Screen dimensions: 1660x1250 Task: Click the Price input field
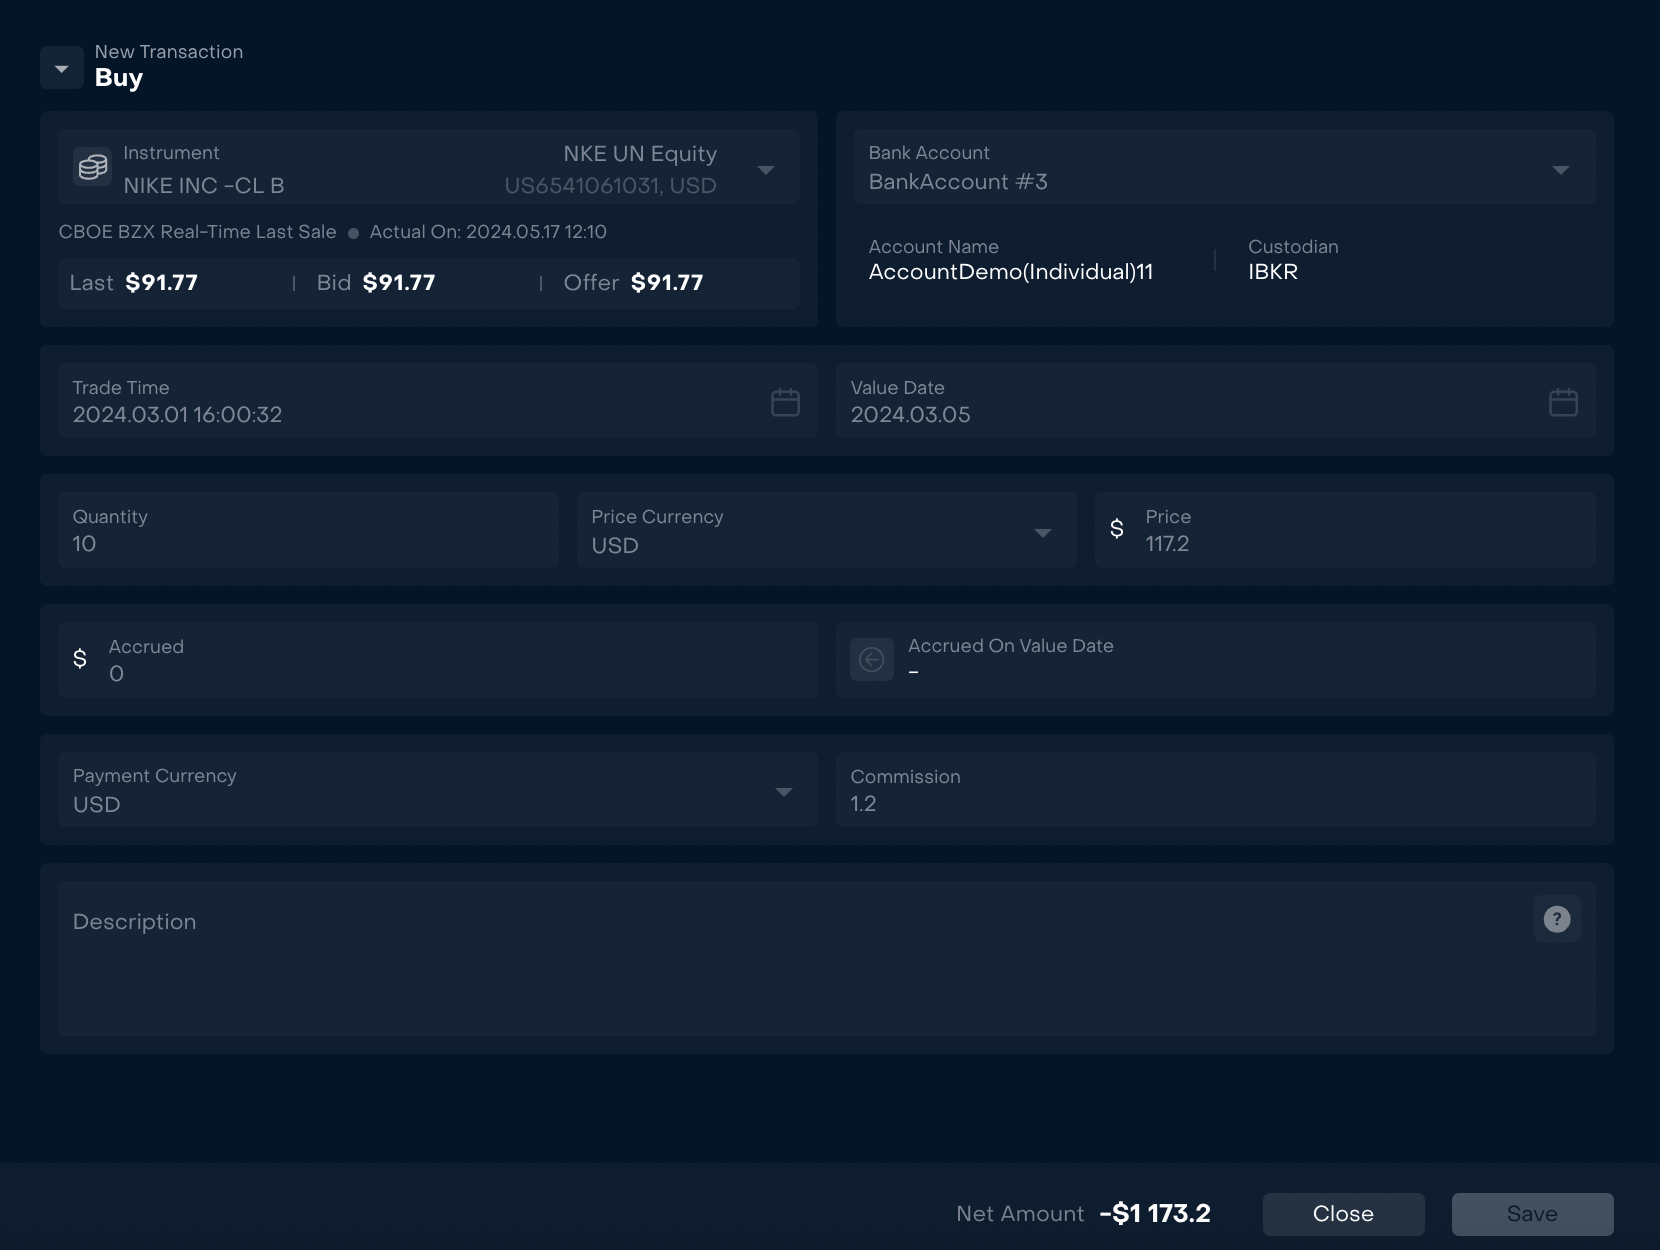point(1360,543)
